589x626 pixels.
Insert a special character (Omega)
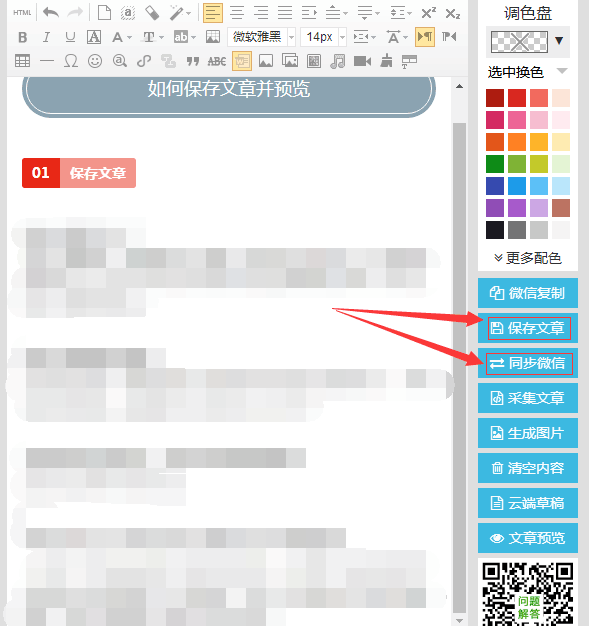pyautogui.click(x=71, y=61)
